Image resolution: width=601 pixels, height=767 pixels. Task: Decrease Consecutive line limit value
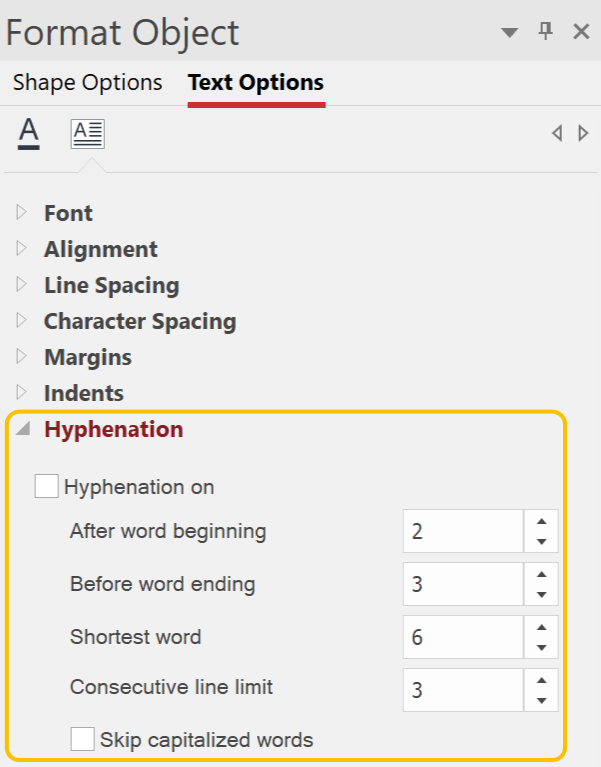541,700
